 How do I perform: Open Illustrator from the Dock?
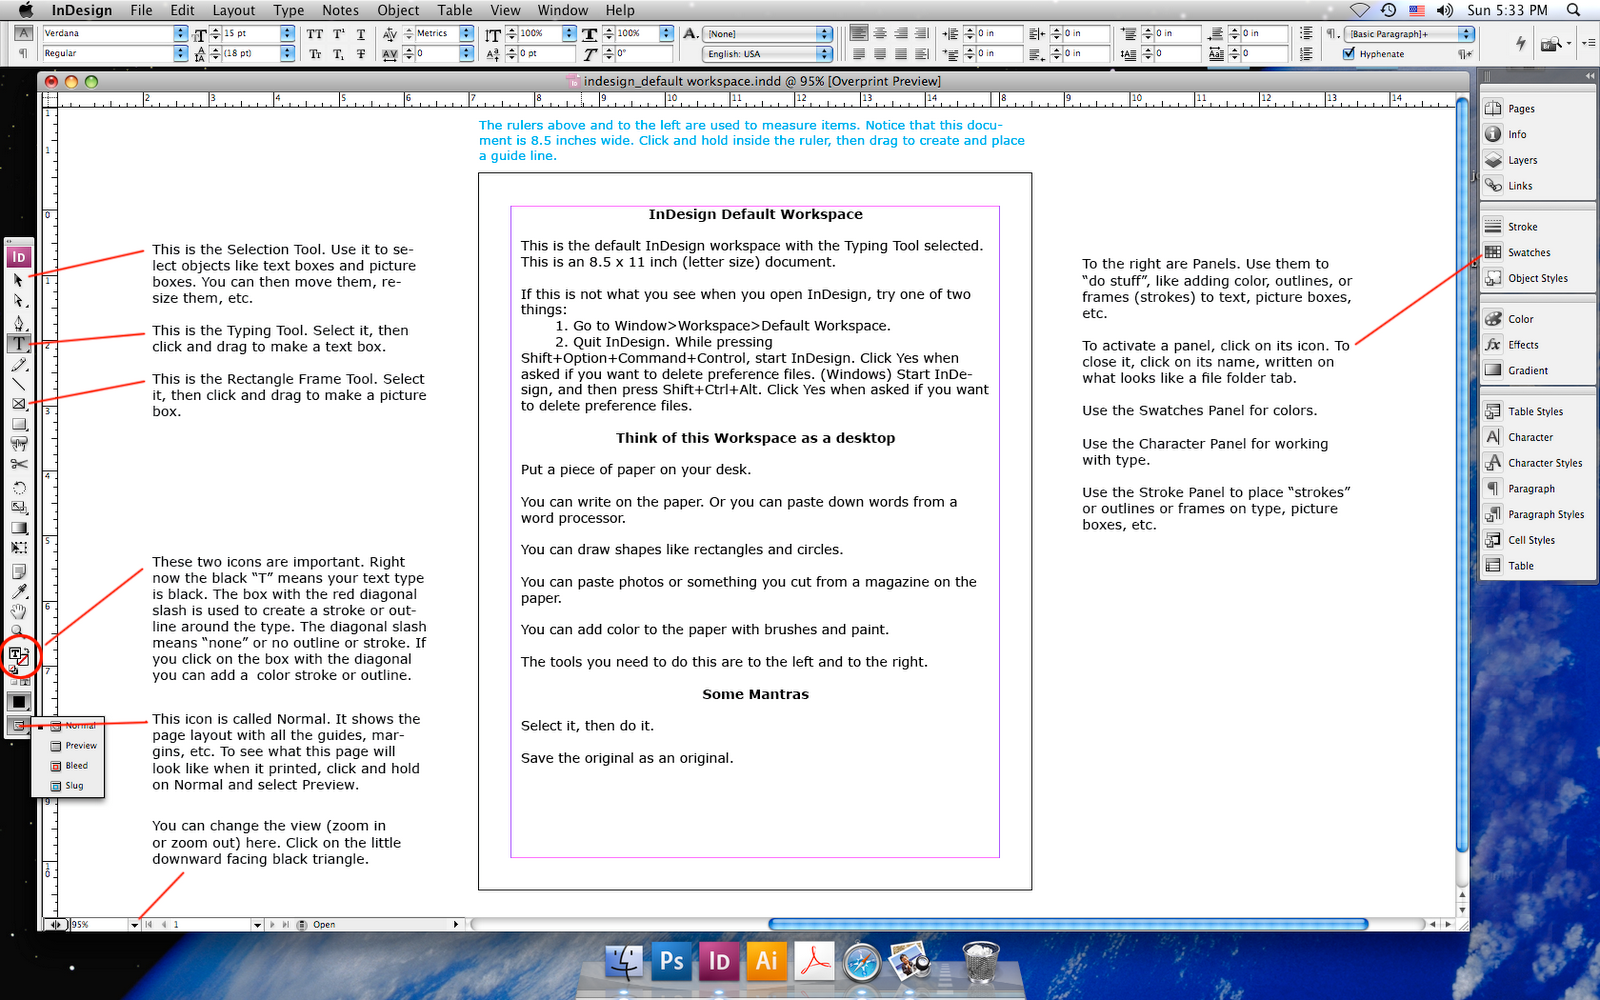coord(767,961)
